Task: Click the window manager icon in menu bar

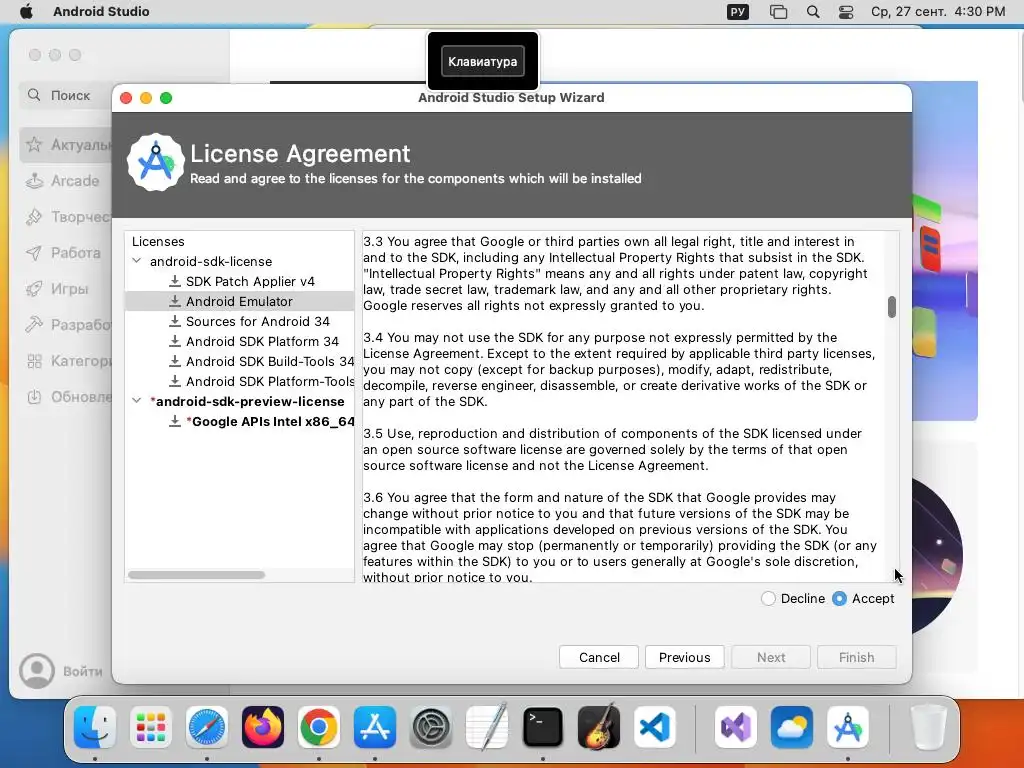Action: [x=778, y=11]
